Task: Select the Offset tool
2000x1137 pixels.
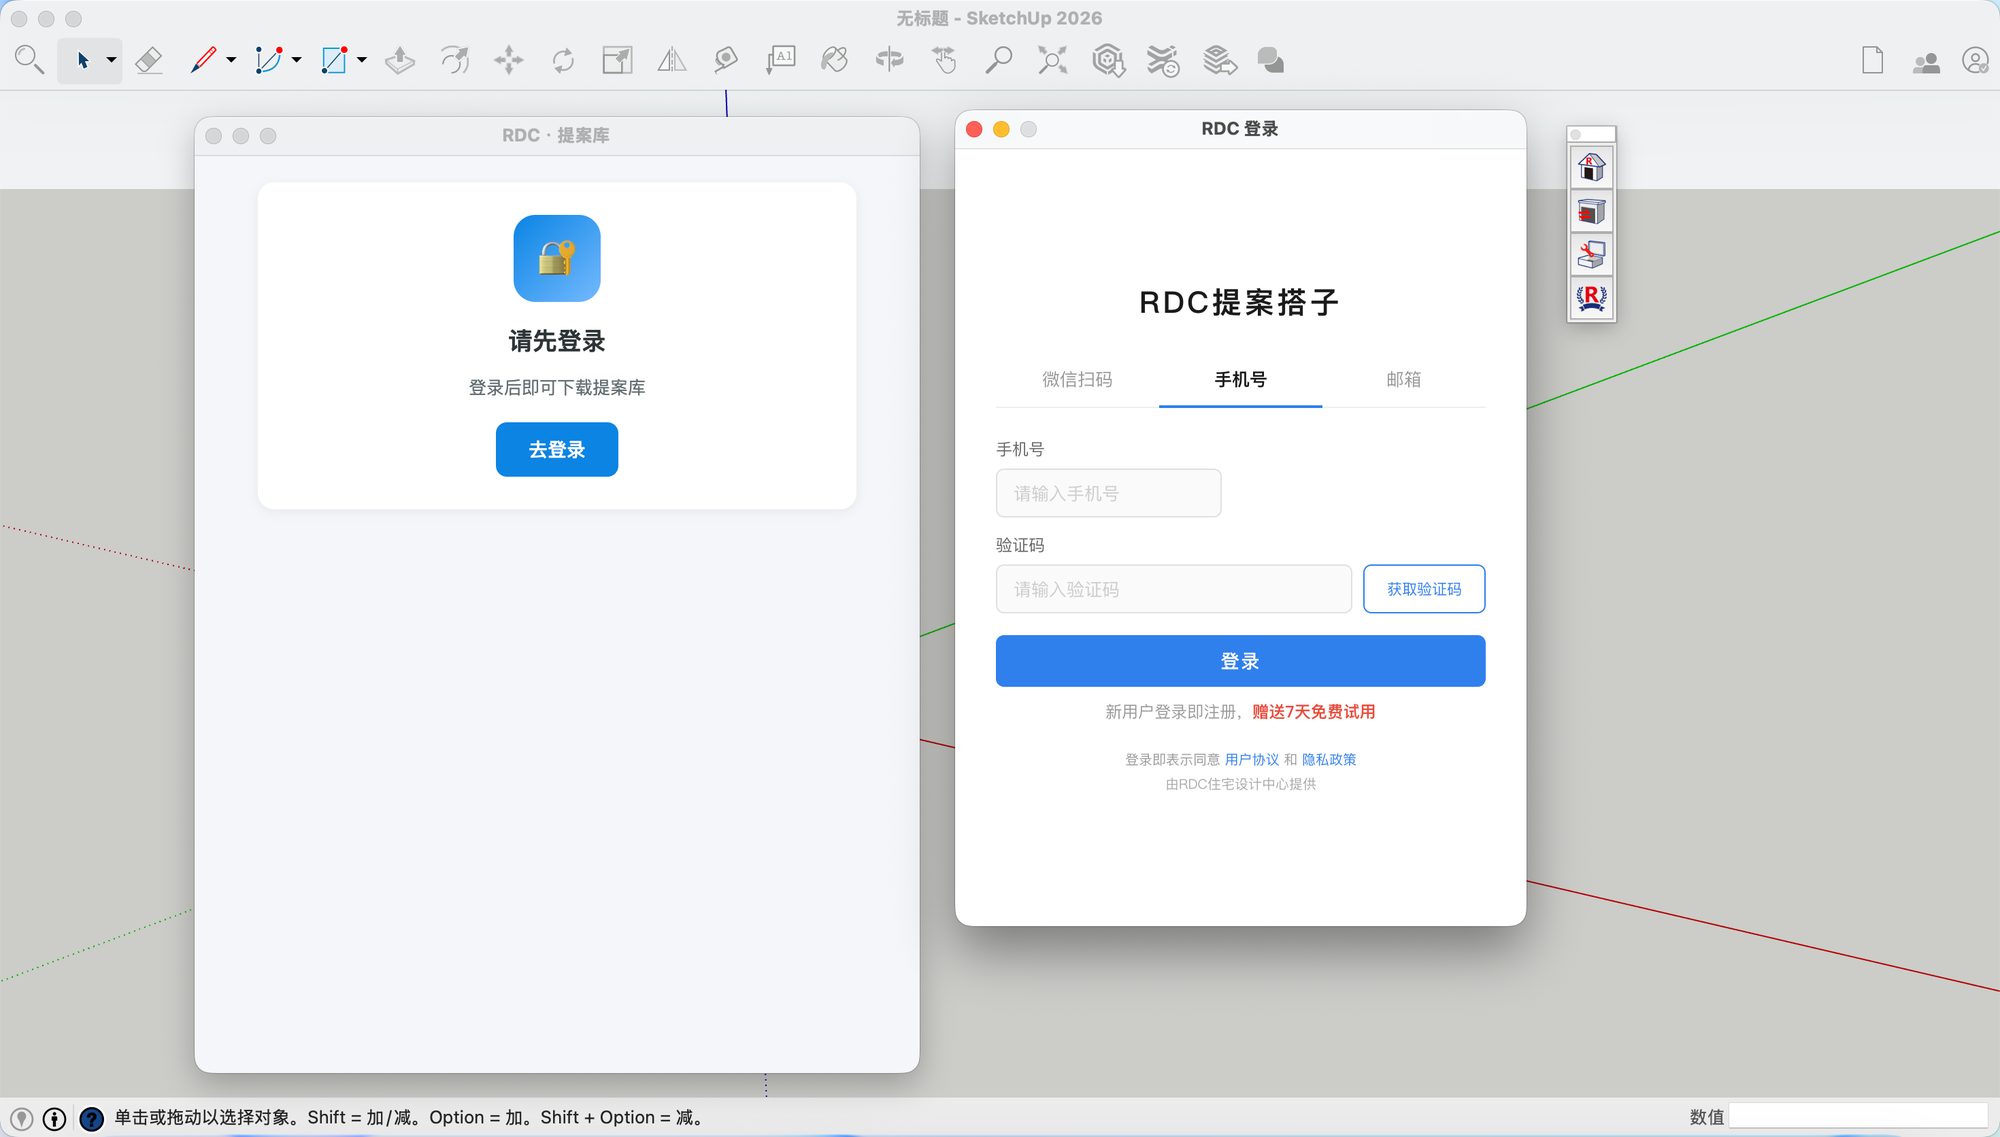Action: coord(455,60)
